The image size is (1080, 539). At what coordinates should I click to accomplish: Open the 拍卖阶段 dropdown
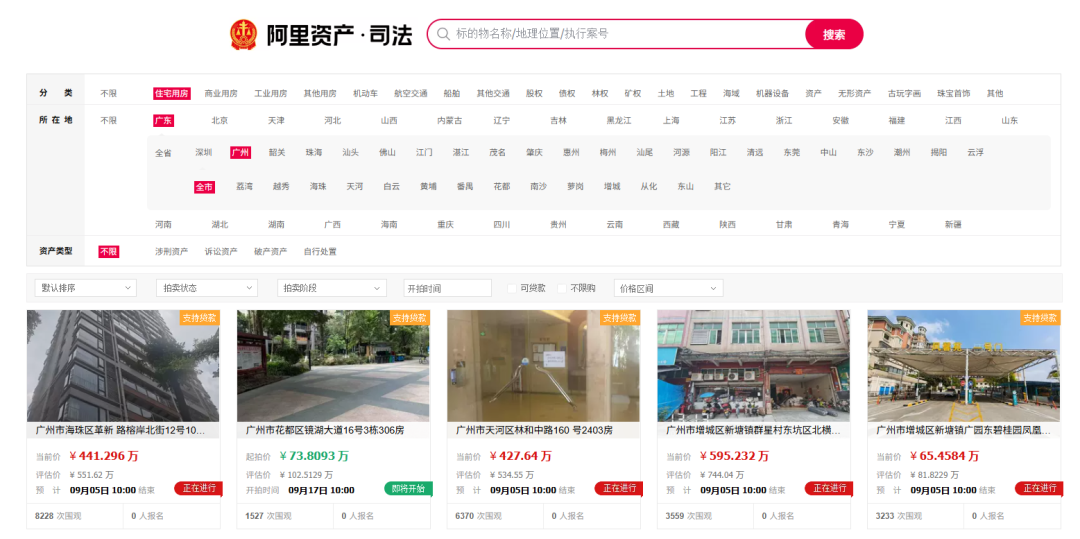point(331,288)
